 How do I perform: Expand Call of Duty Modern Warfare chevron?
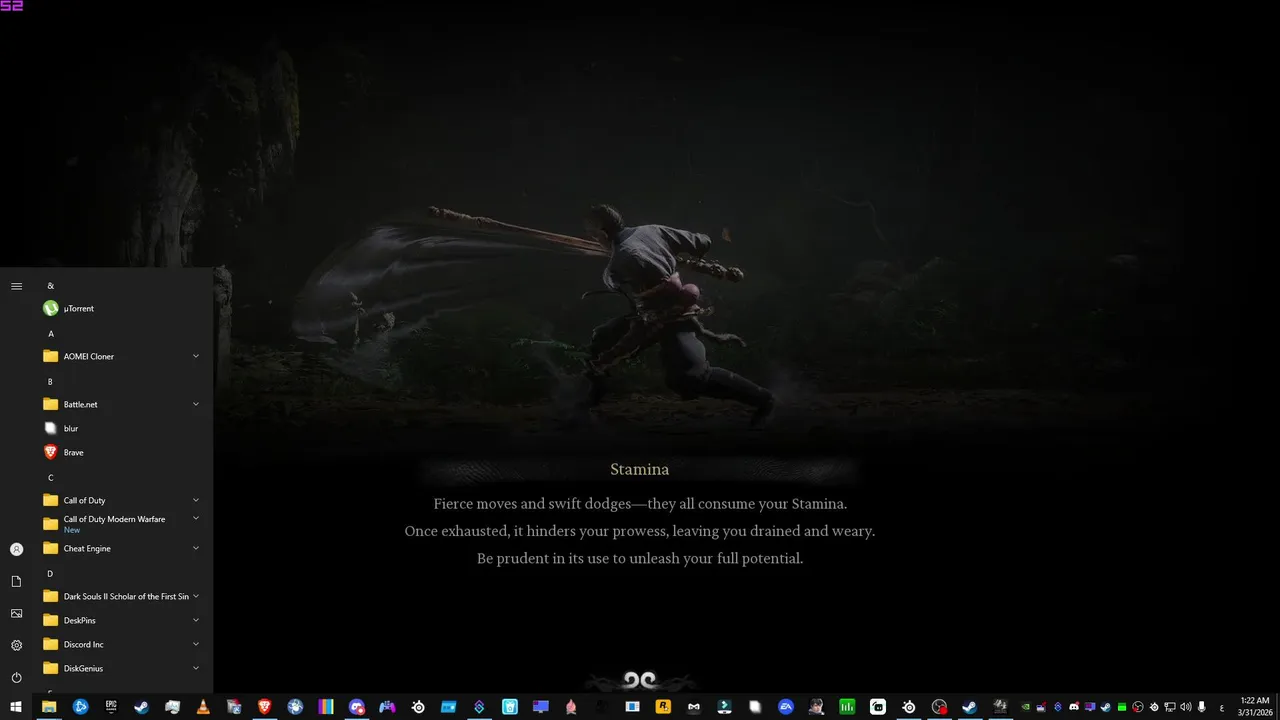(x=196, y=518)
